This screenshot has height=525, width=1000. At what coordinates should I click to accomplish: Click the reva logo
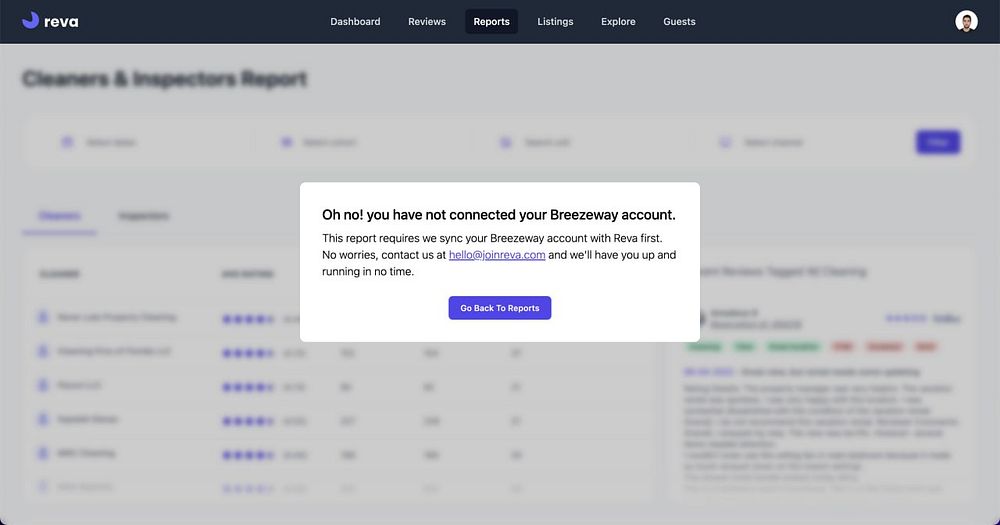[50, 21]
